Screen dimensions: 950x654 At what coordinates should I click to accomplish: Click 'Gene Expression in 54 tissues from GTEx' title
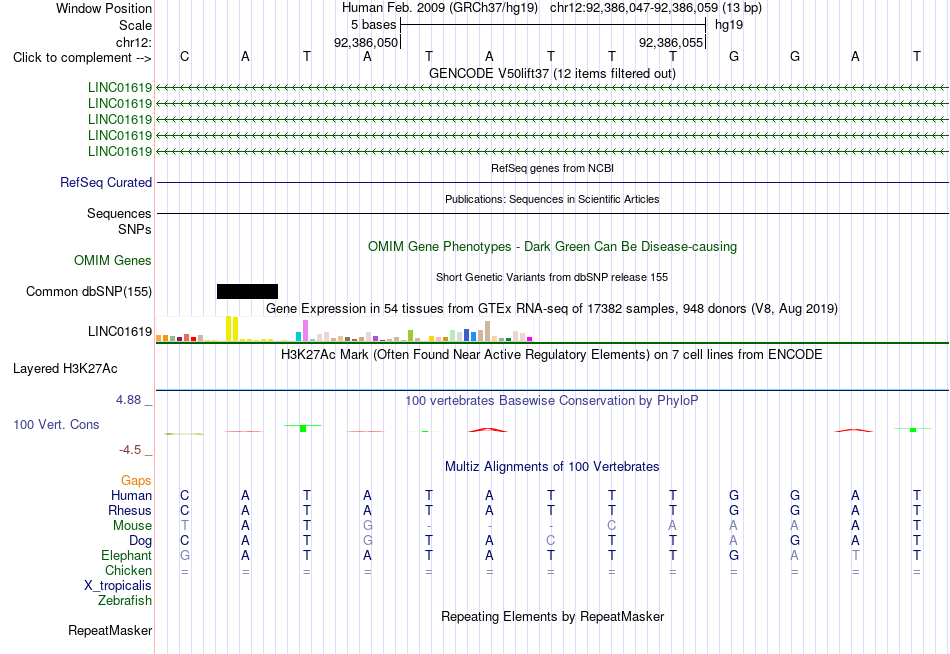click(x=551, y=309)
